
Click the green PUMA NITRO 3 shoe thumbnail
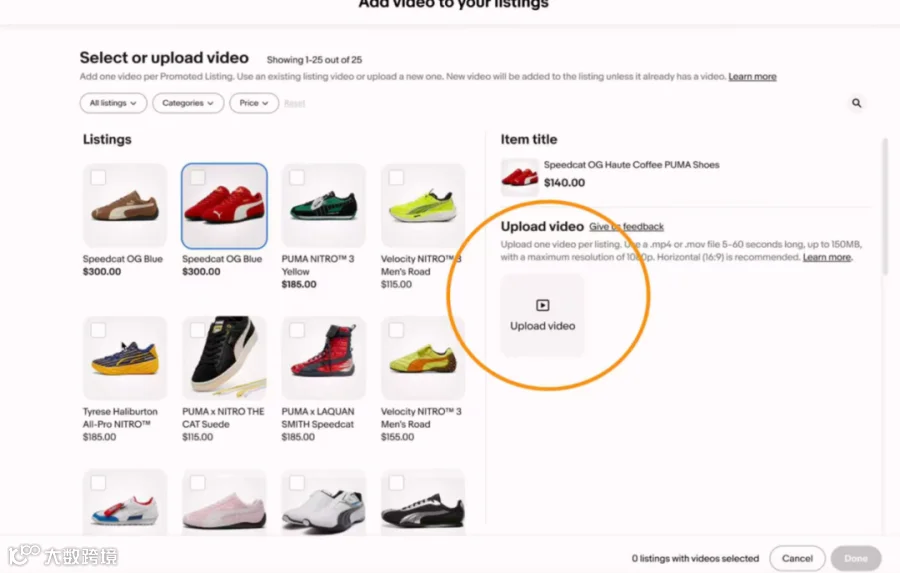pyautogui.click(x=324, y=206)
